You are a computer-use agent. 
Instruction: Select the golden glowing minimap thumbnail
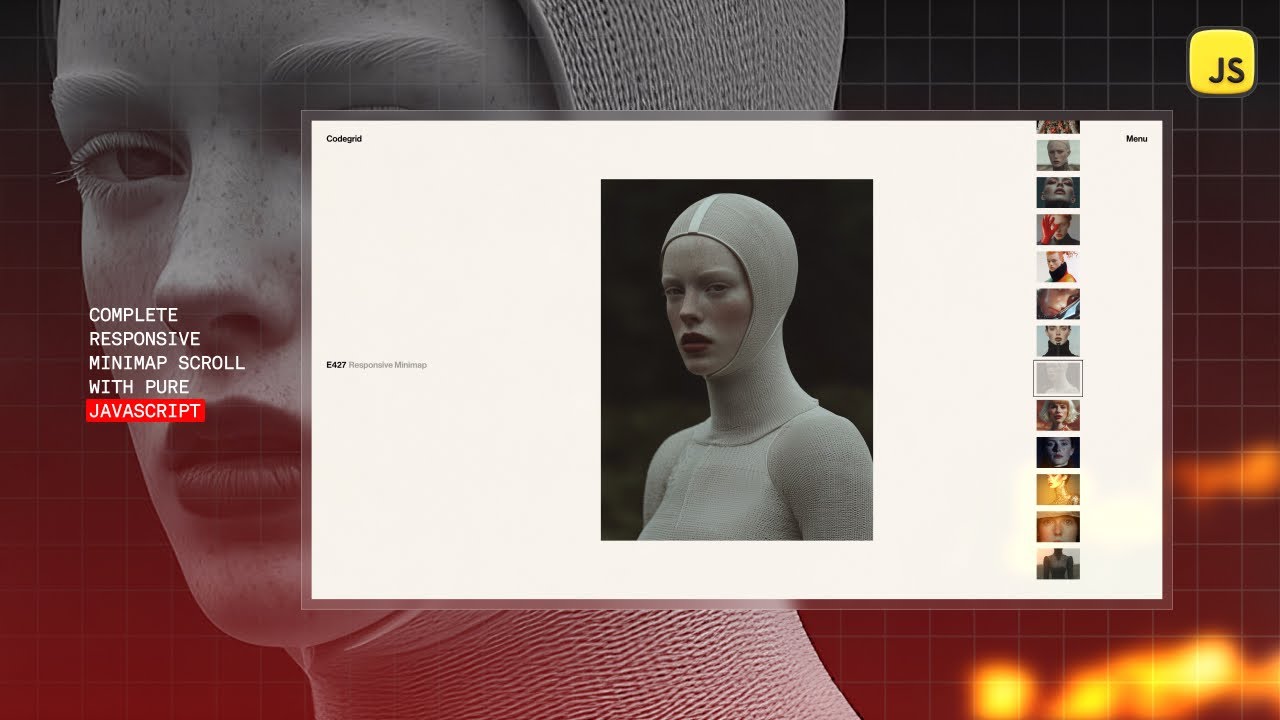pyautogui.click(x=1058, y=489)
